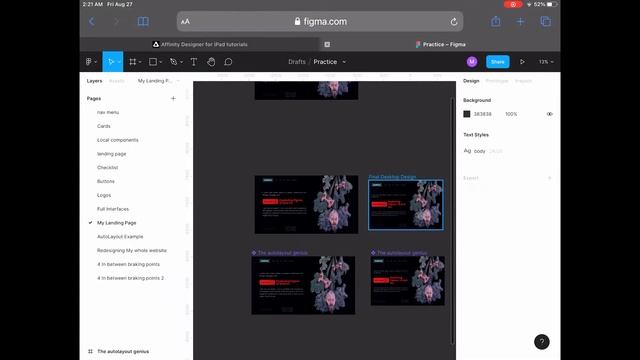Viewport: 640px width, 360px height.
Task: Open the nav menu page
Action: pyautogui.click(x=108, y=112)
